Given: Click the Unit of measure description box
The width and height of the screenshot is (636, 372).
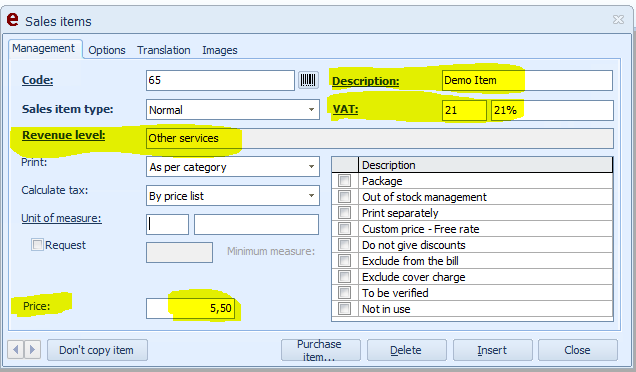Looking at the screenshot, I should click(x=256, y=224).
